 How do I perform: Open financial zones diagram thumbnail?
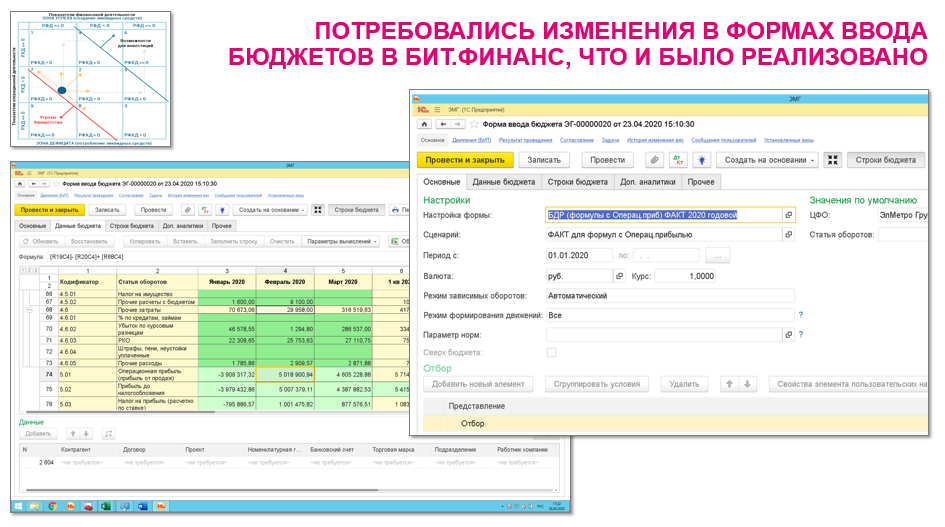[x=90, y=79]
